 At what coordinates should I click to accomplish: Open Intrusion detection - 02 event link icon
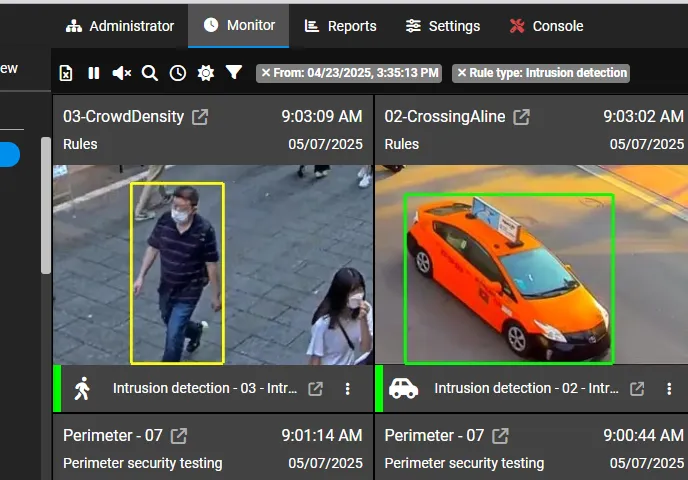pyautogui.click(x=637, y=389)
